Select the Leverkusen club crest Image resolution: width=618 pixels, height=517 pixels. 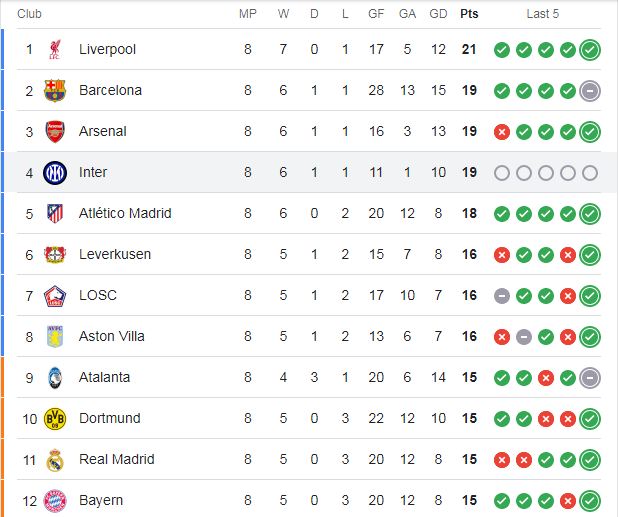55,255
